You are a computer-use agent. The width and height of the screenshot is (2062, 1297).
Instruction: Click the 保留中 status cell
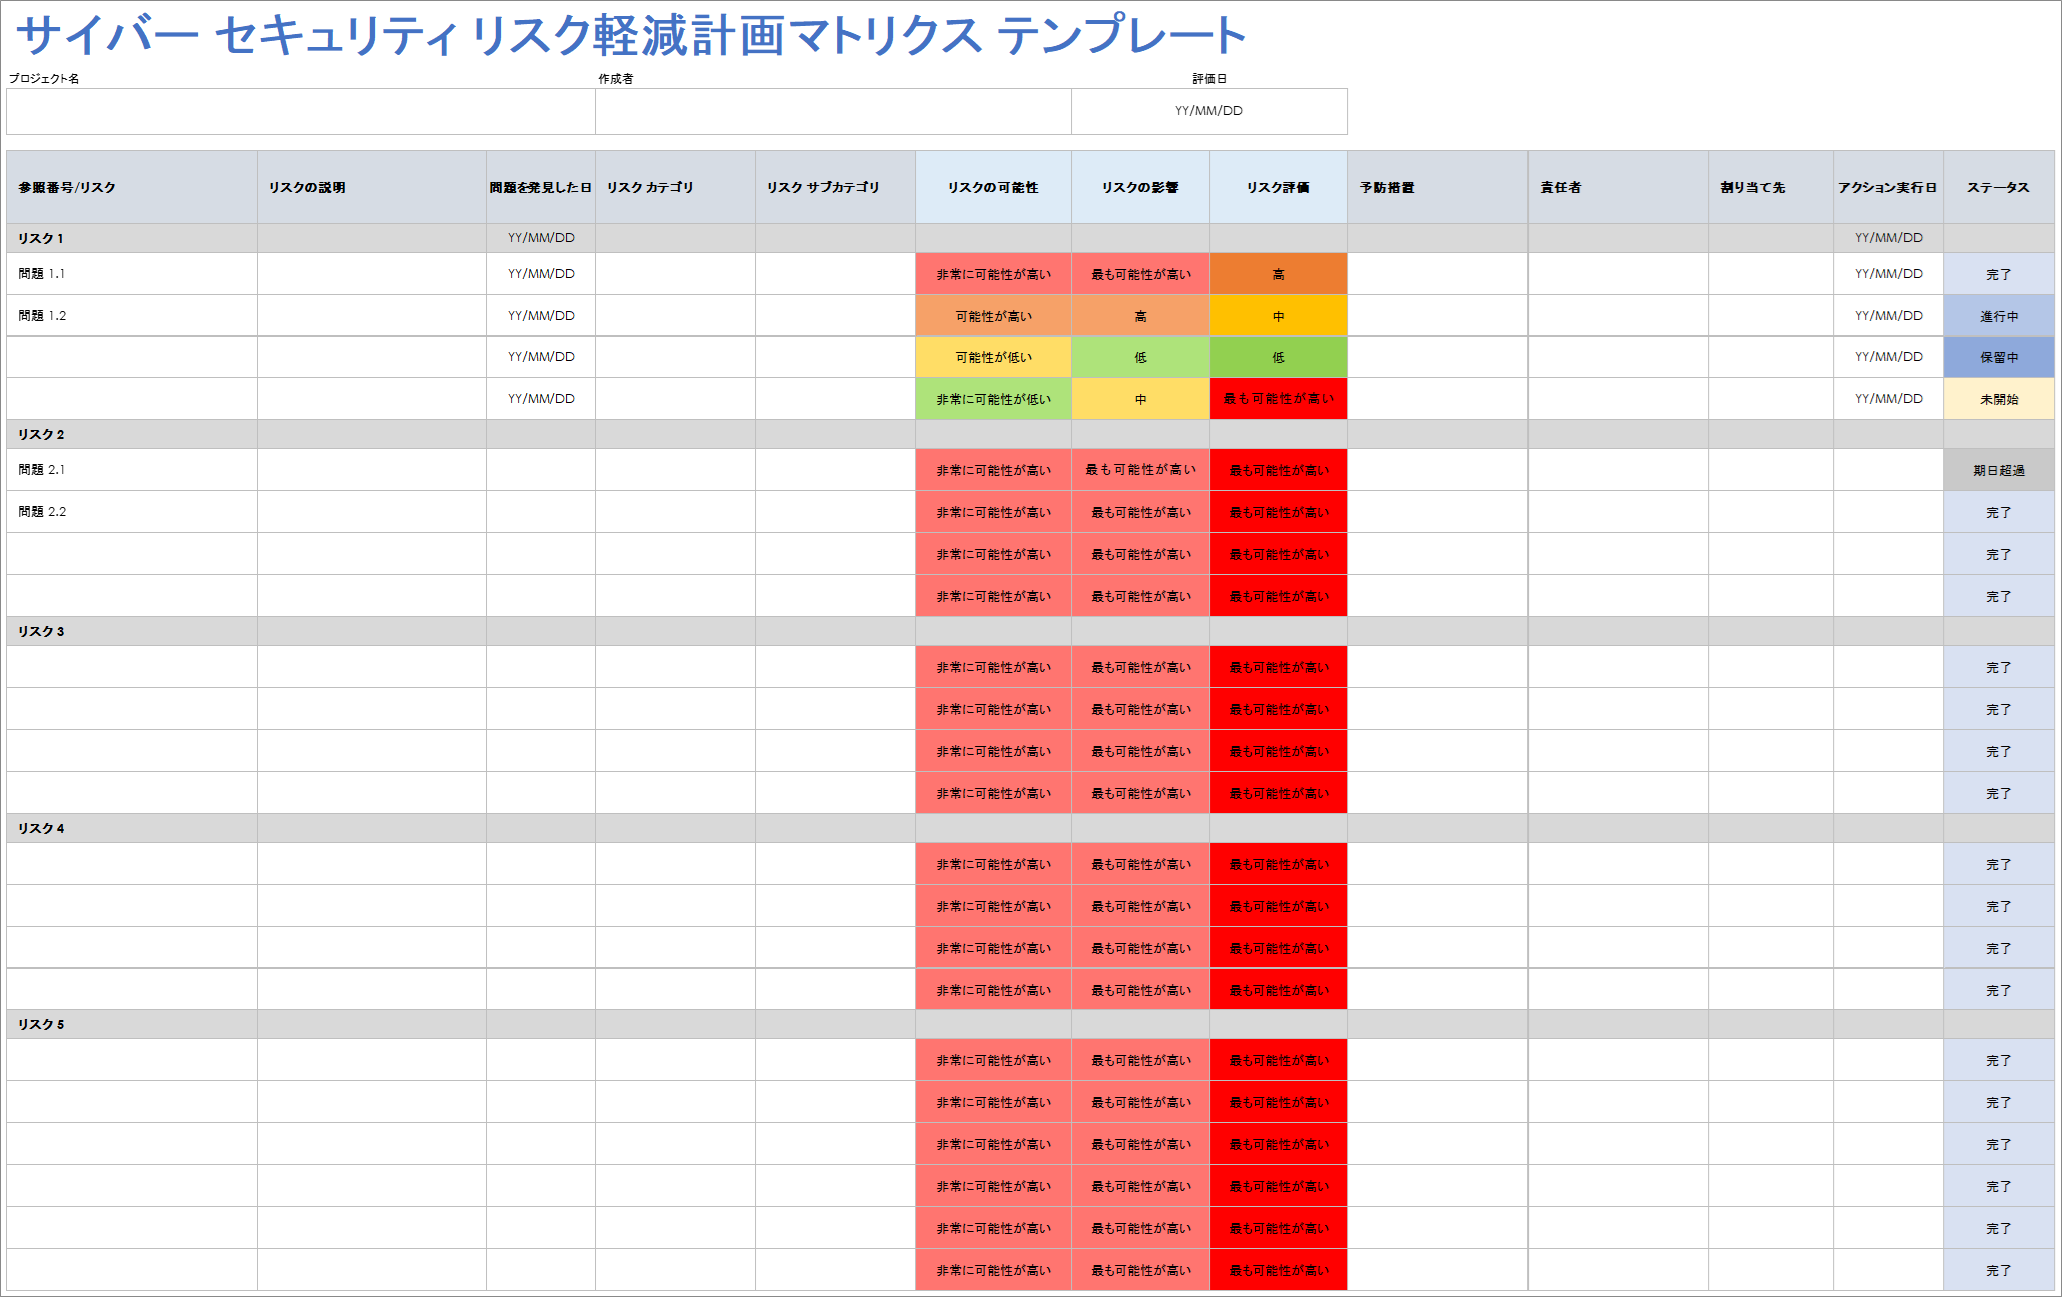click(1998, 357)
